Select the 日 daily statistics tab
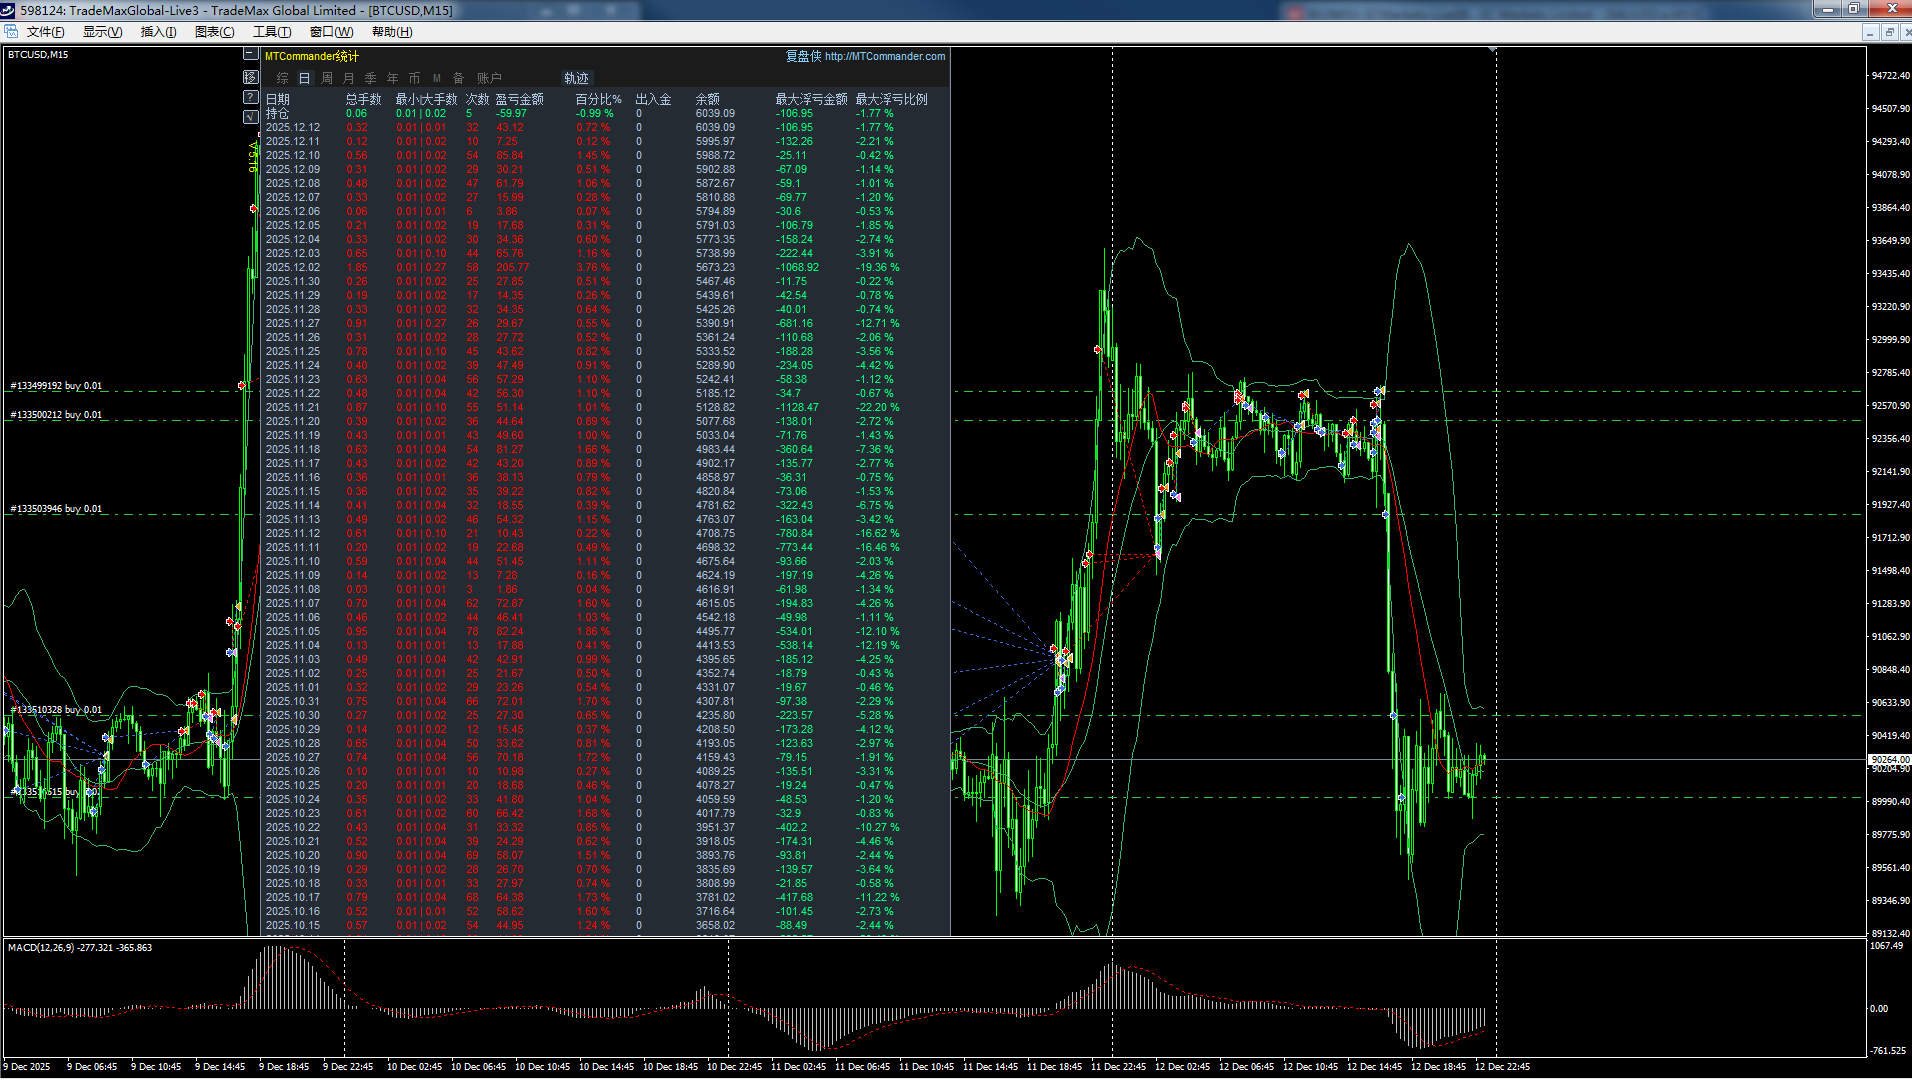This screenshot has height=1080, width=1912. 305,78
